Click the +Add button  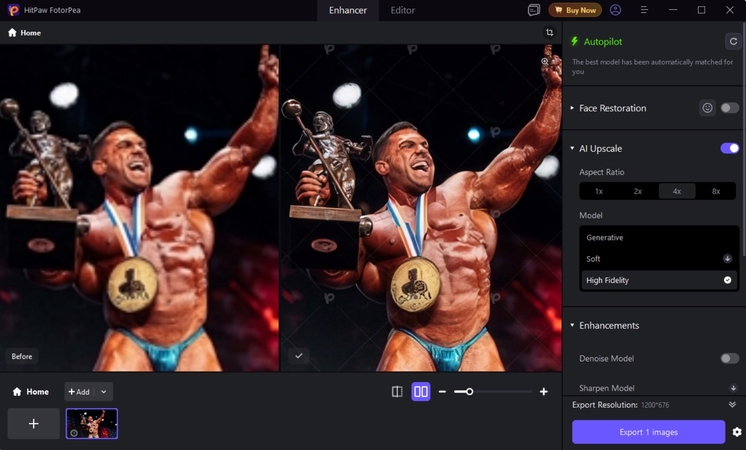click(79, 391)
